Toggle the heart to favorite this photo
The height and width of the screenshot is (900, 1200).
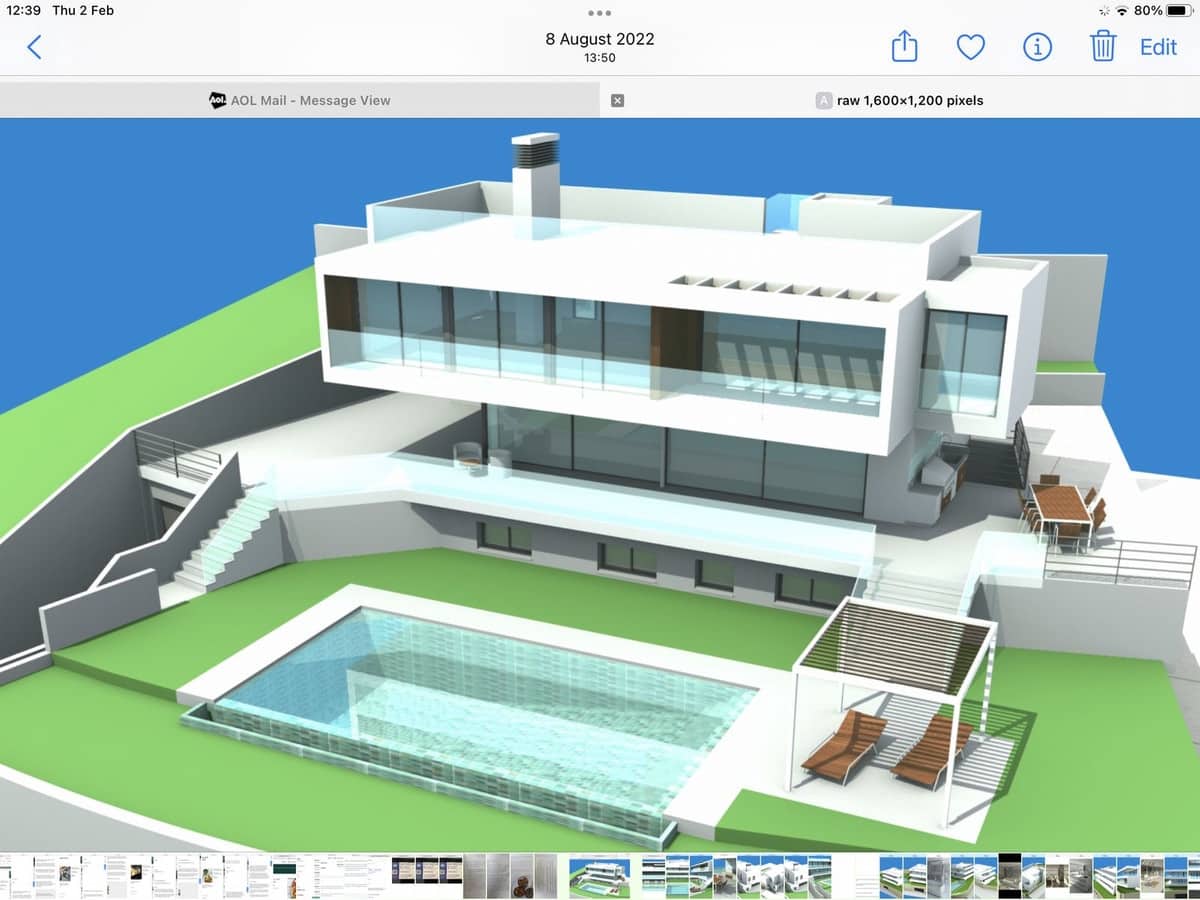(x=970, y=46)
